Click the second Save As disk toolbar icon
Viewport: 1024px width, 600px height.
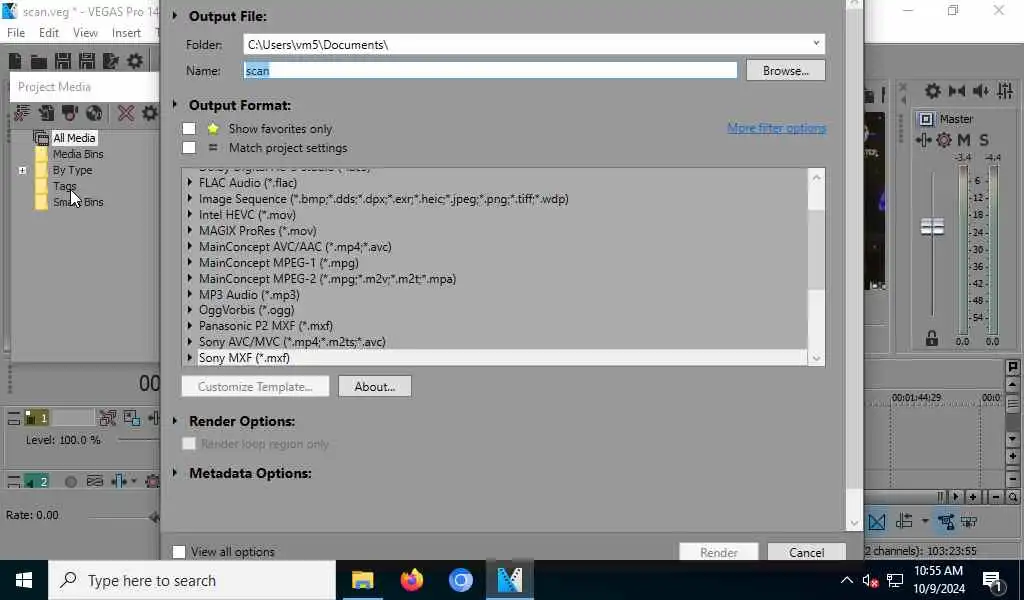point(86,61)
